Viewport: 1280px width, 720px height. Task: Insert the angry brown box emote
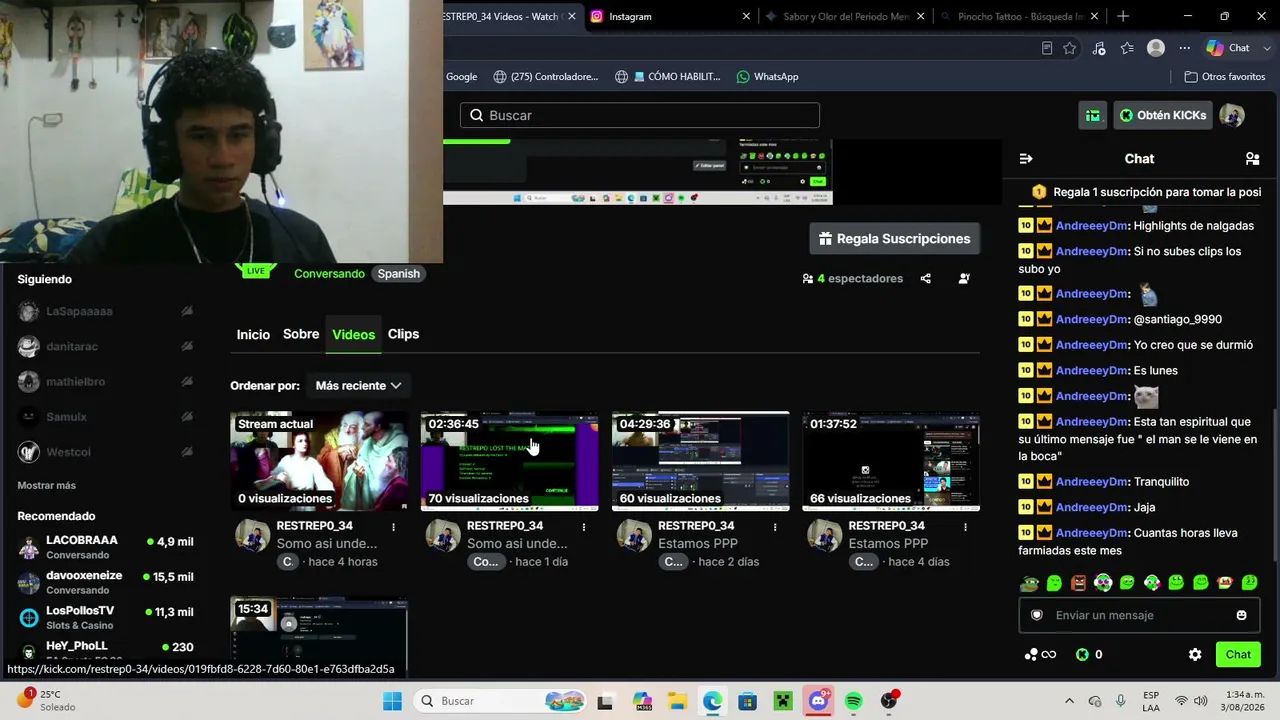1078,583
